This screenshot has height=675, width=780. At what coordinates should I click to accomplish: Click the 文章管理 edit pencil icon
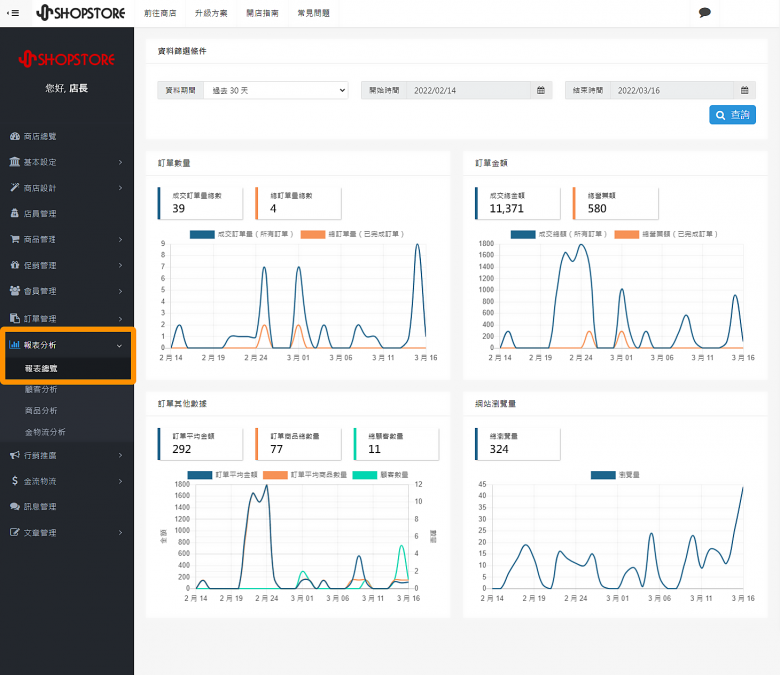[15, 532]
